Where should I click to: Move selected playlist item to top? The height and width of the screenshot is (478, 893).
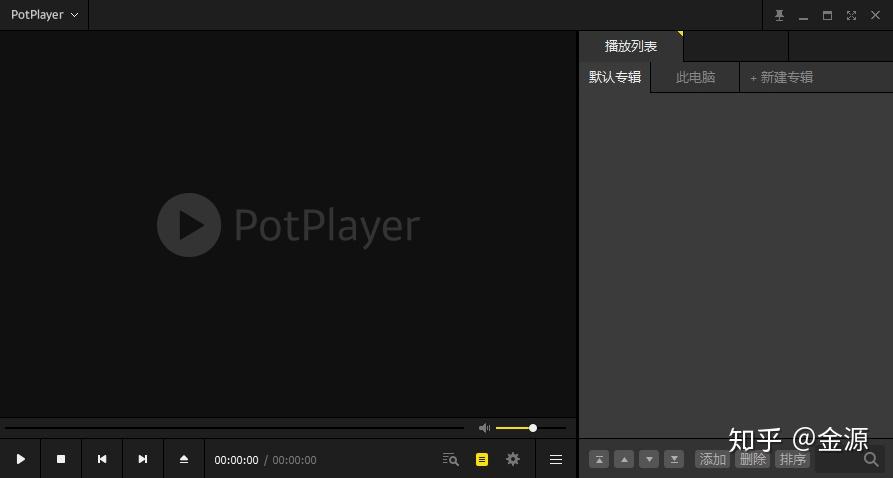click(x=599, y=459)
